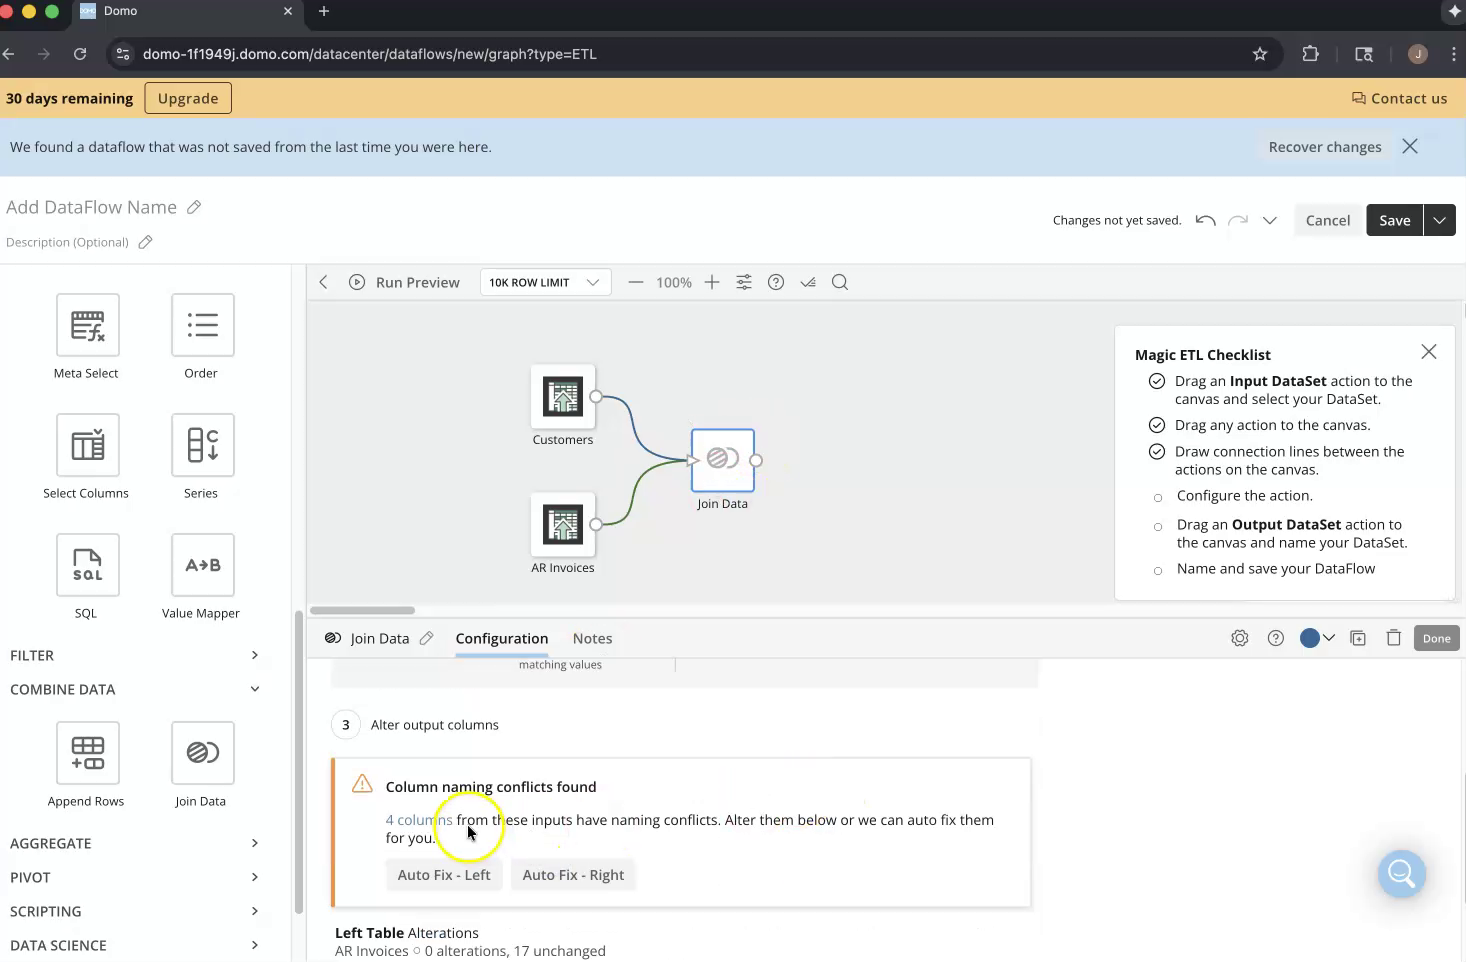Open the 10K ROW LIMIT dropdown

click(x=545, y=282)
